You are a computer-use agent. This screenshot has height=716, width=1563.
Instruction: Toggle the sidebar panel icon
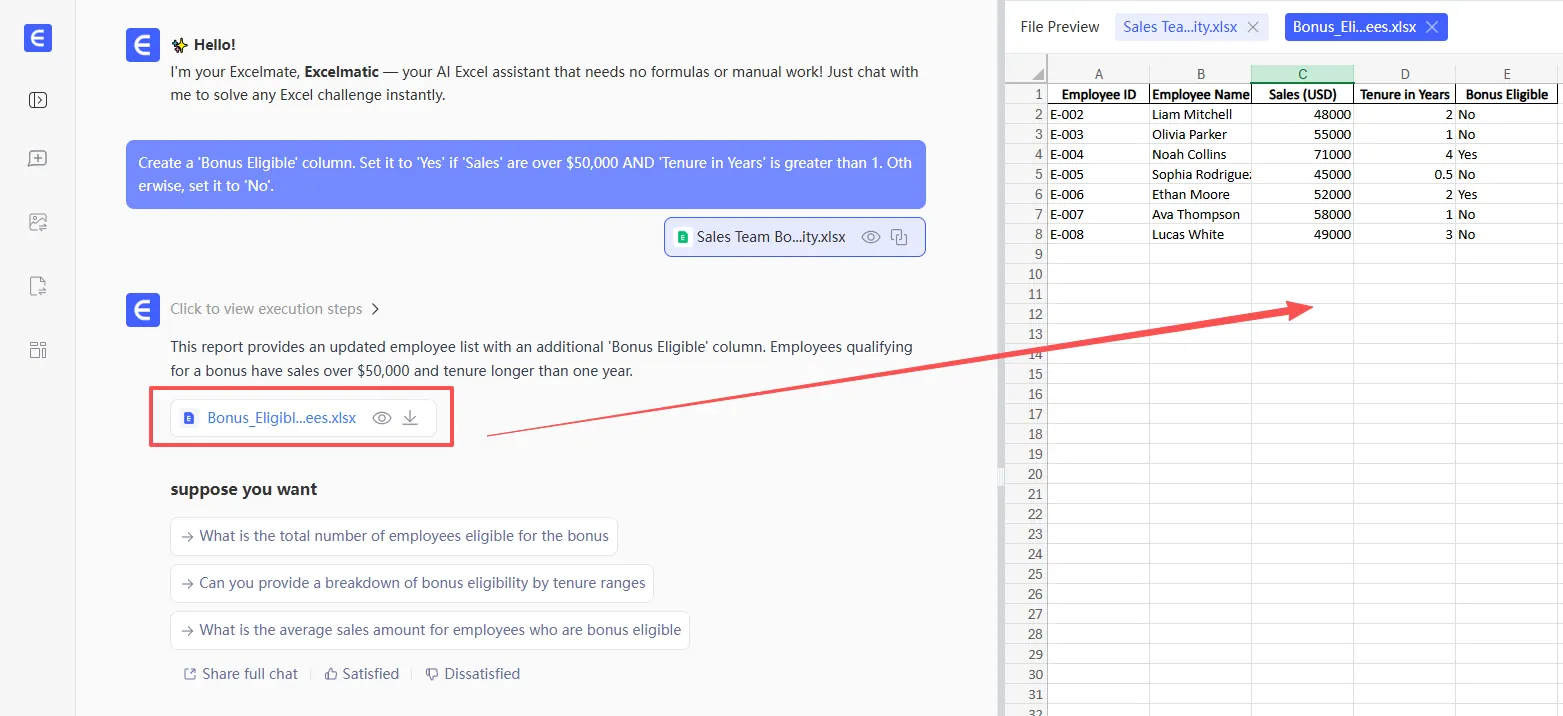[x=38, y=100]
